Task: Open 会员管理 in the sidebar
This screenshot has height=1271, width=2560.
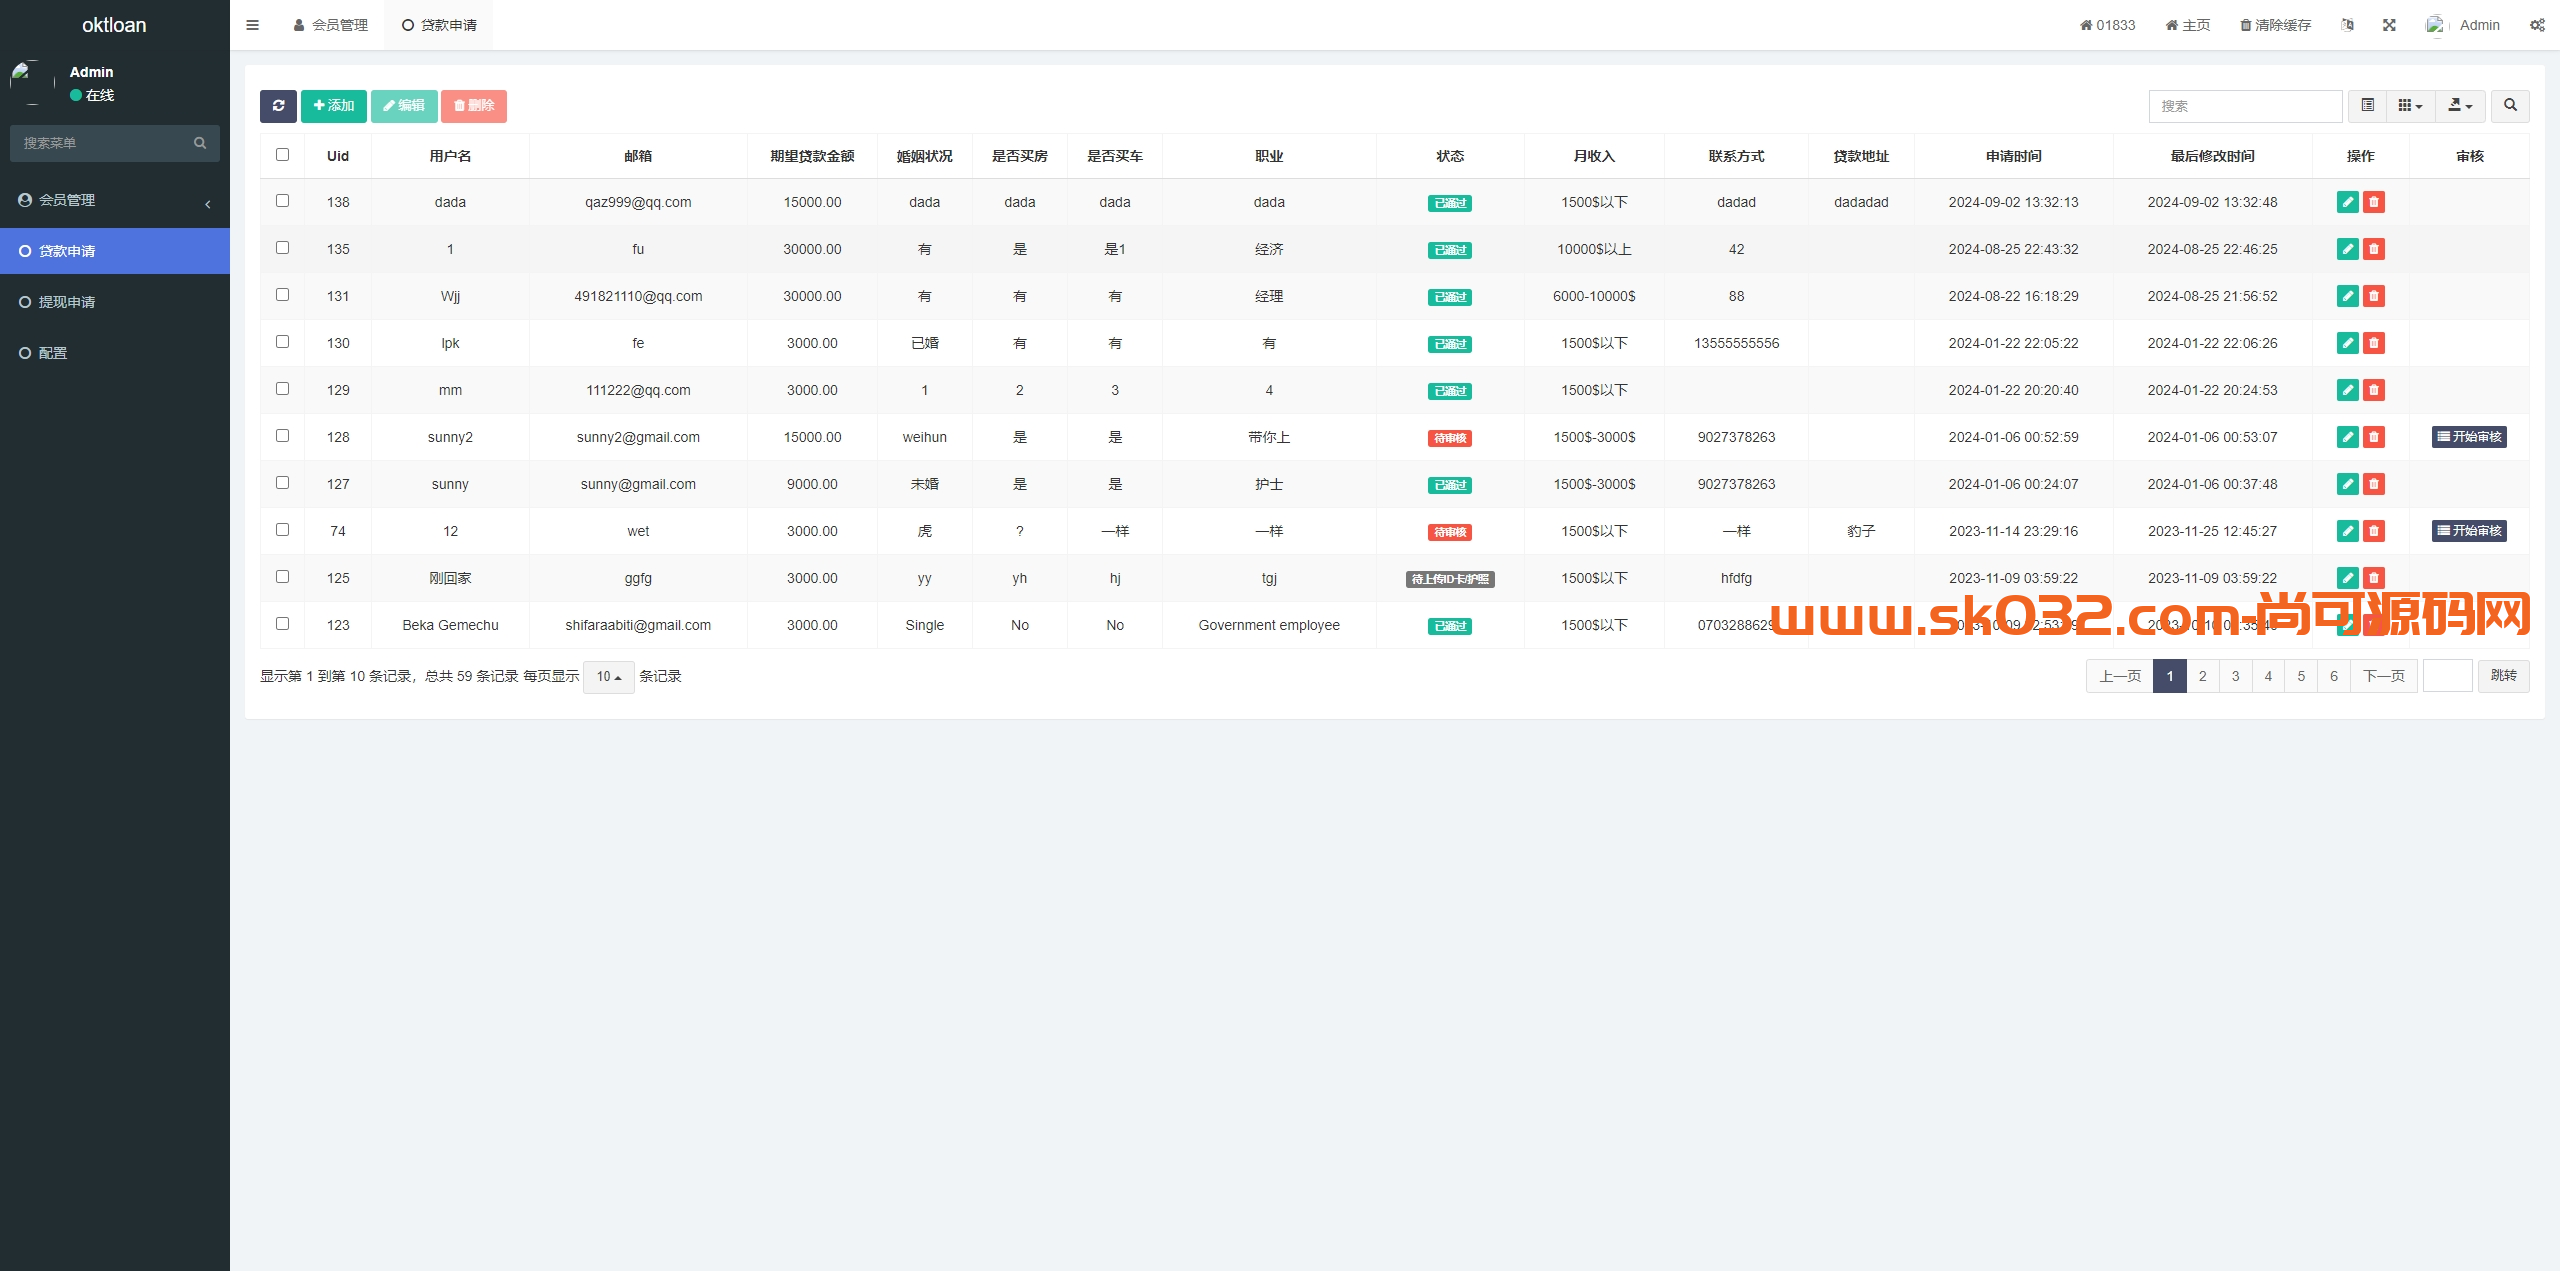Action: 115,200
